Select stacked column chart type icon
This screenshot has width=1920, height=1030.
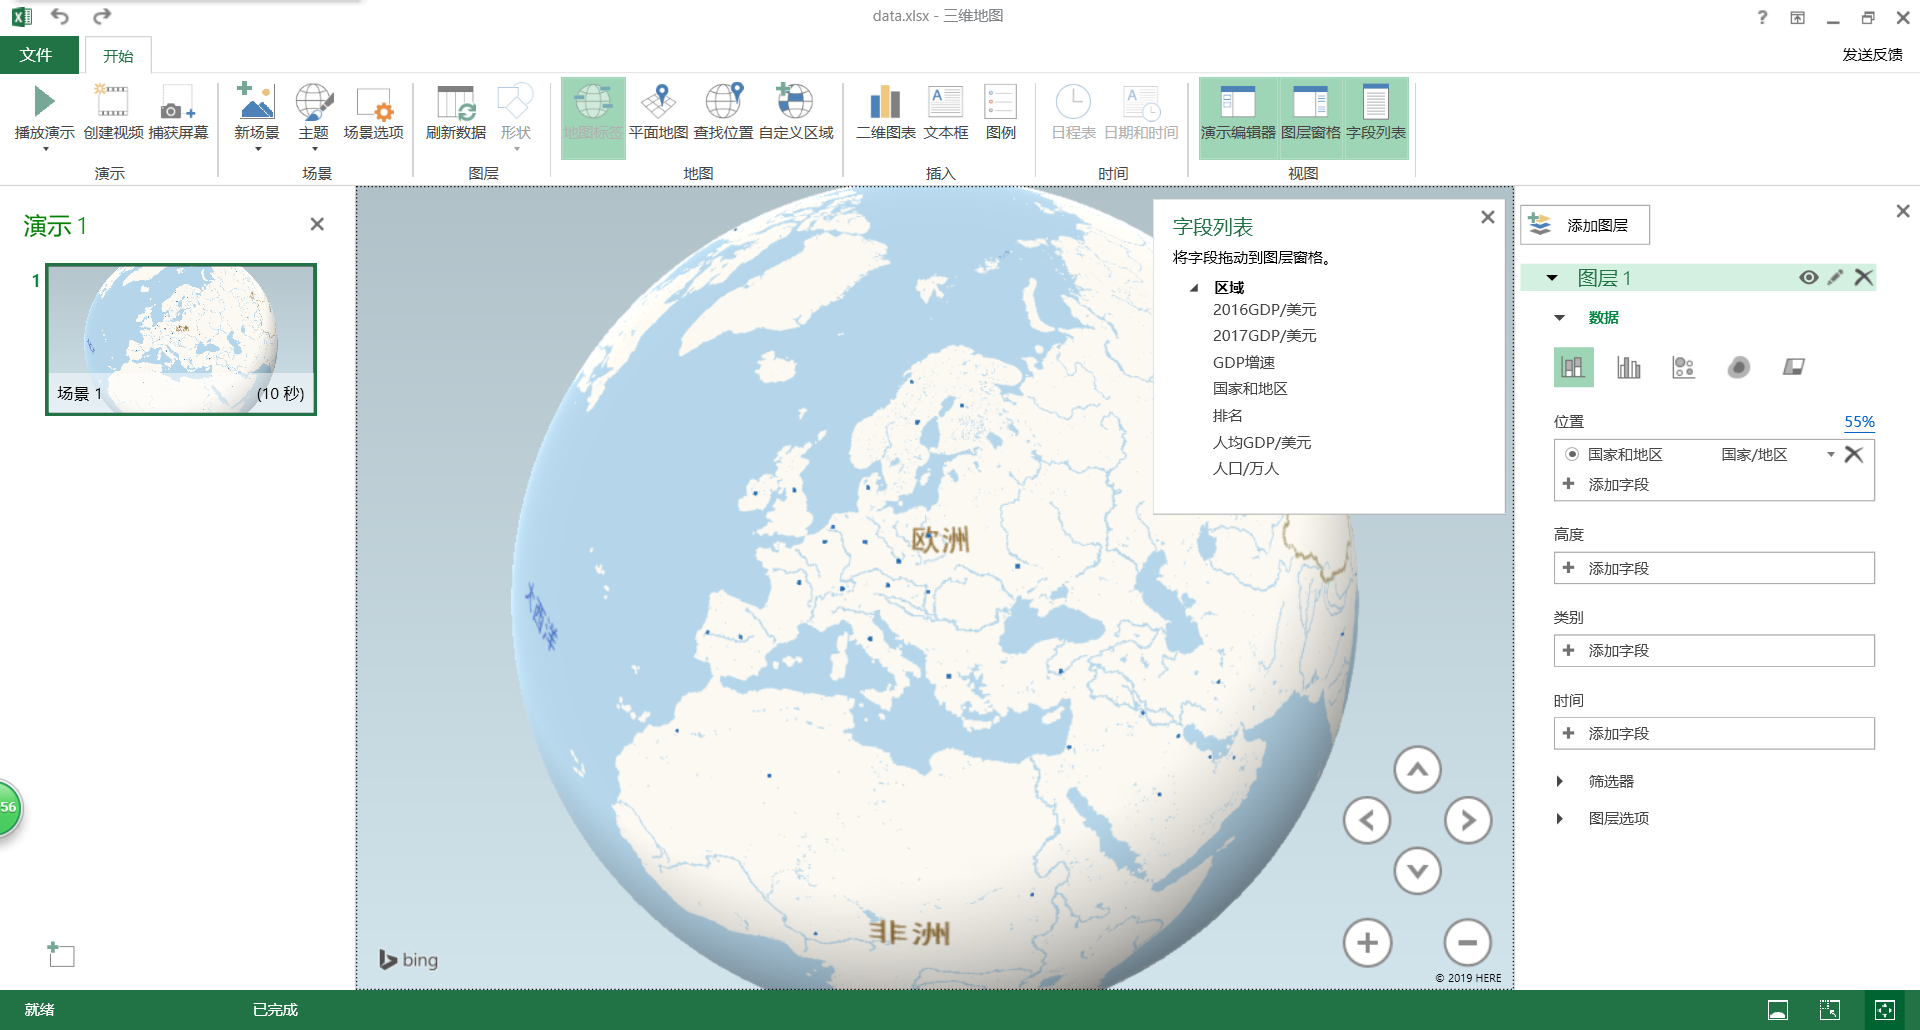click(x=1573, y=367)
